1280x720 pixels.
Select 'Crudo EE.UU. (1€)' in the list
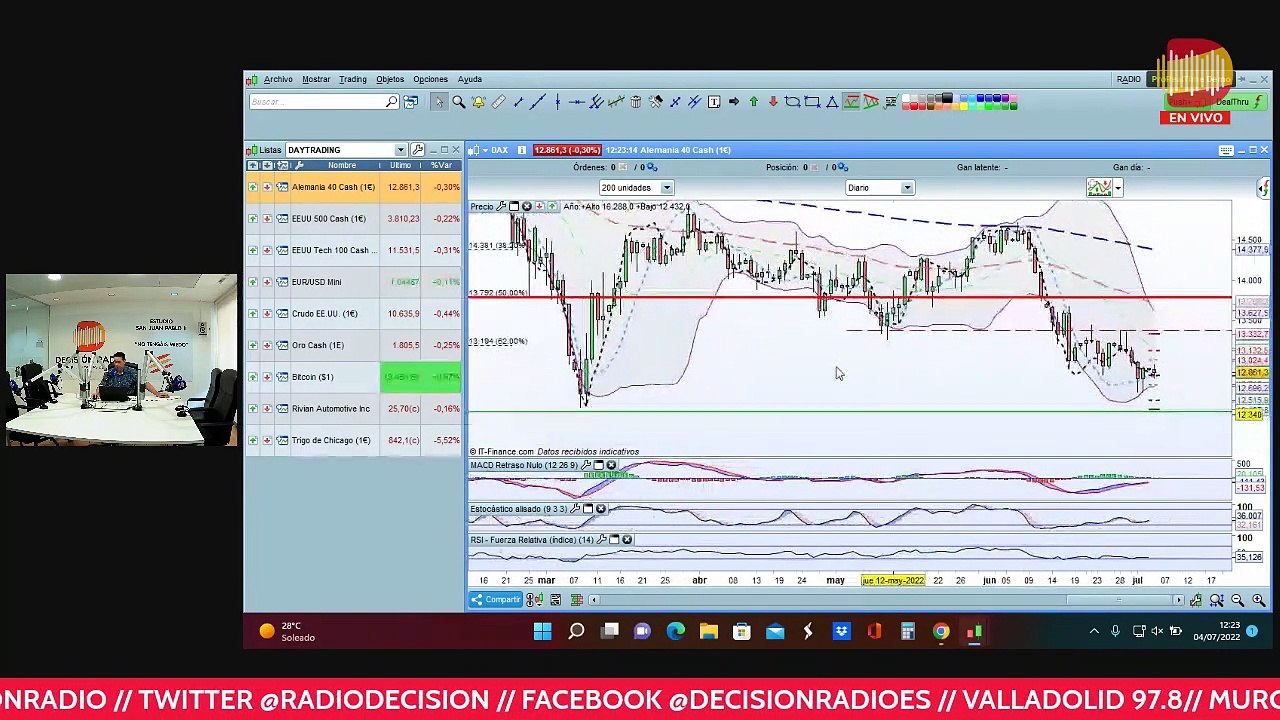[324, 314]
